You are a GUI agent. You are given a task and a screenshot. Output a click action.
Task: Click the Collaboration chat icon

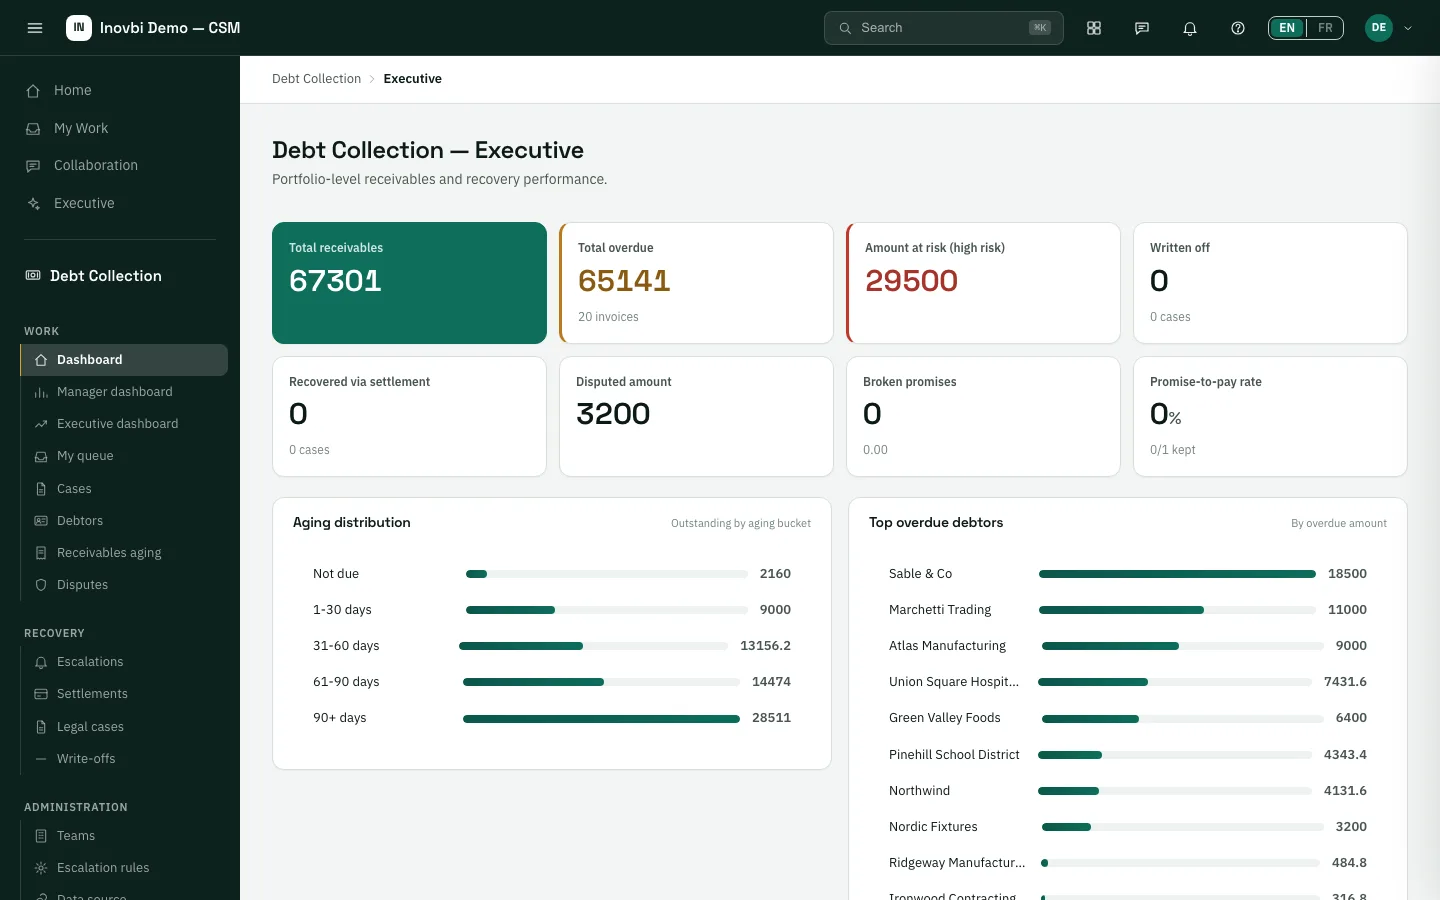click(33, 166)
